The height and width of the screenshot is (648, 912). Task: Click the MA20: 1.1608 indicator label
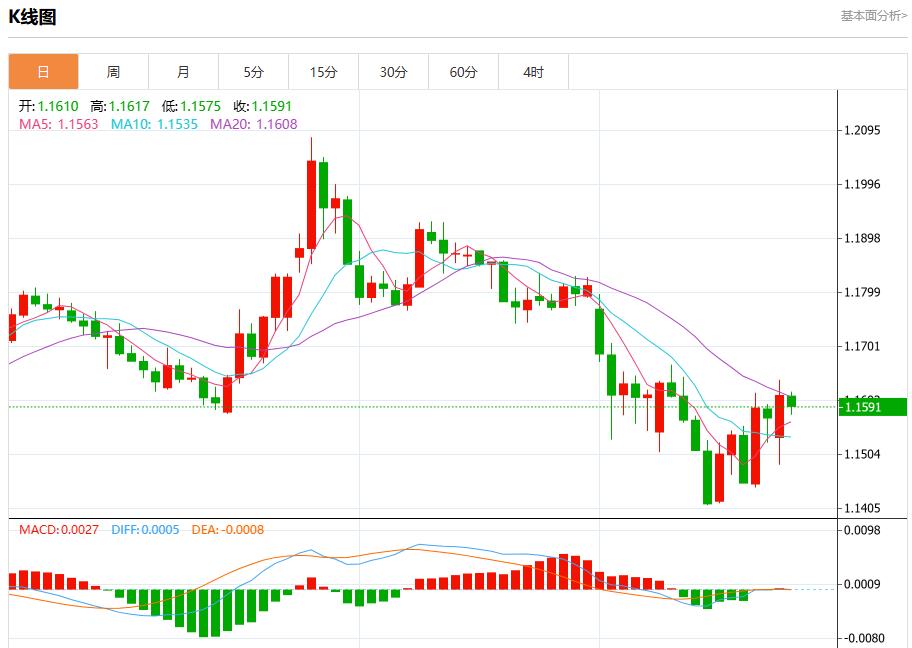tap(254, 124)
